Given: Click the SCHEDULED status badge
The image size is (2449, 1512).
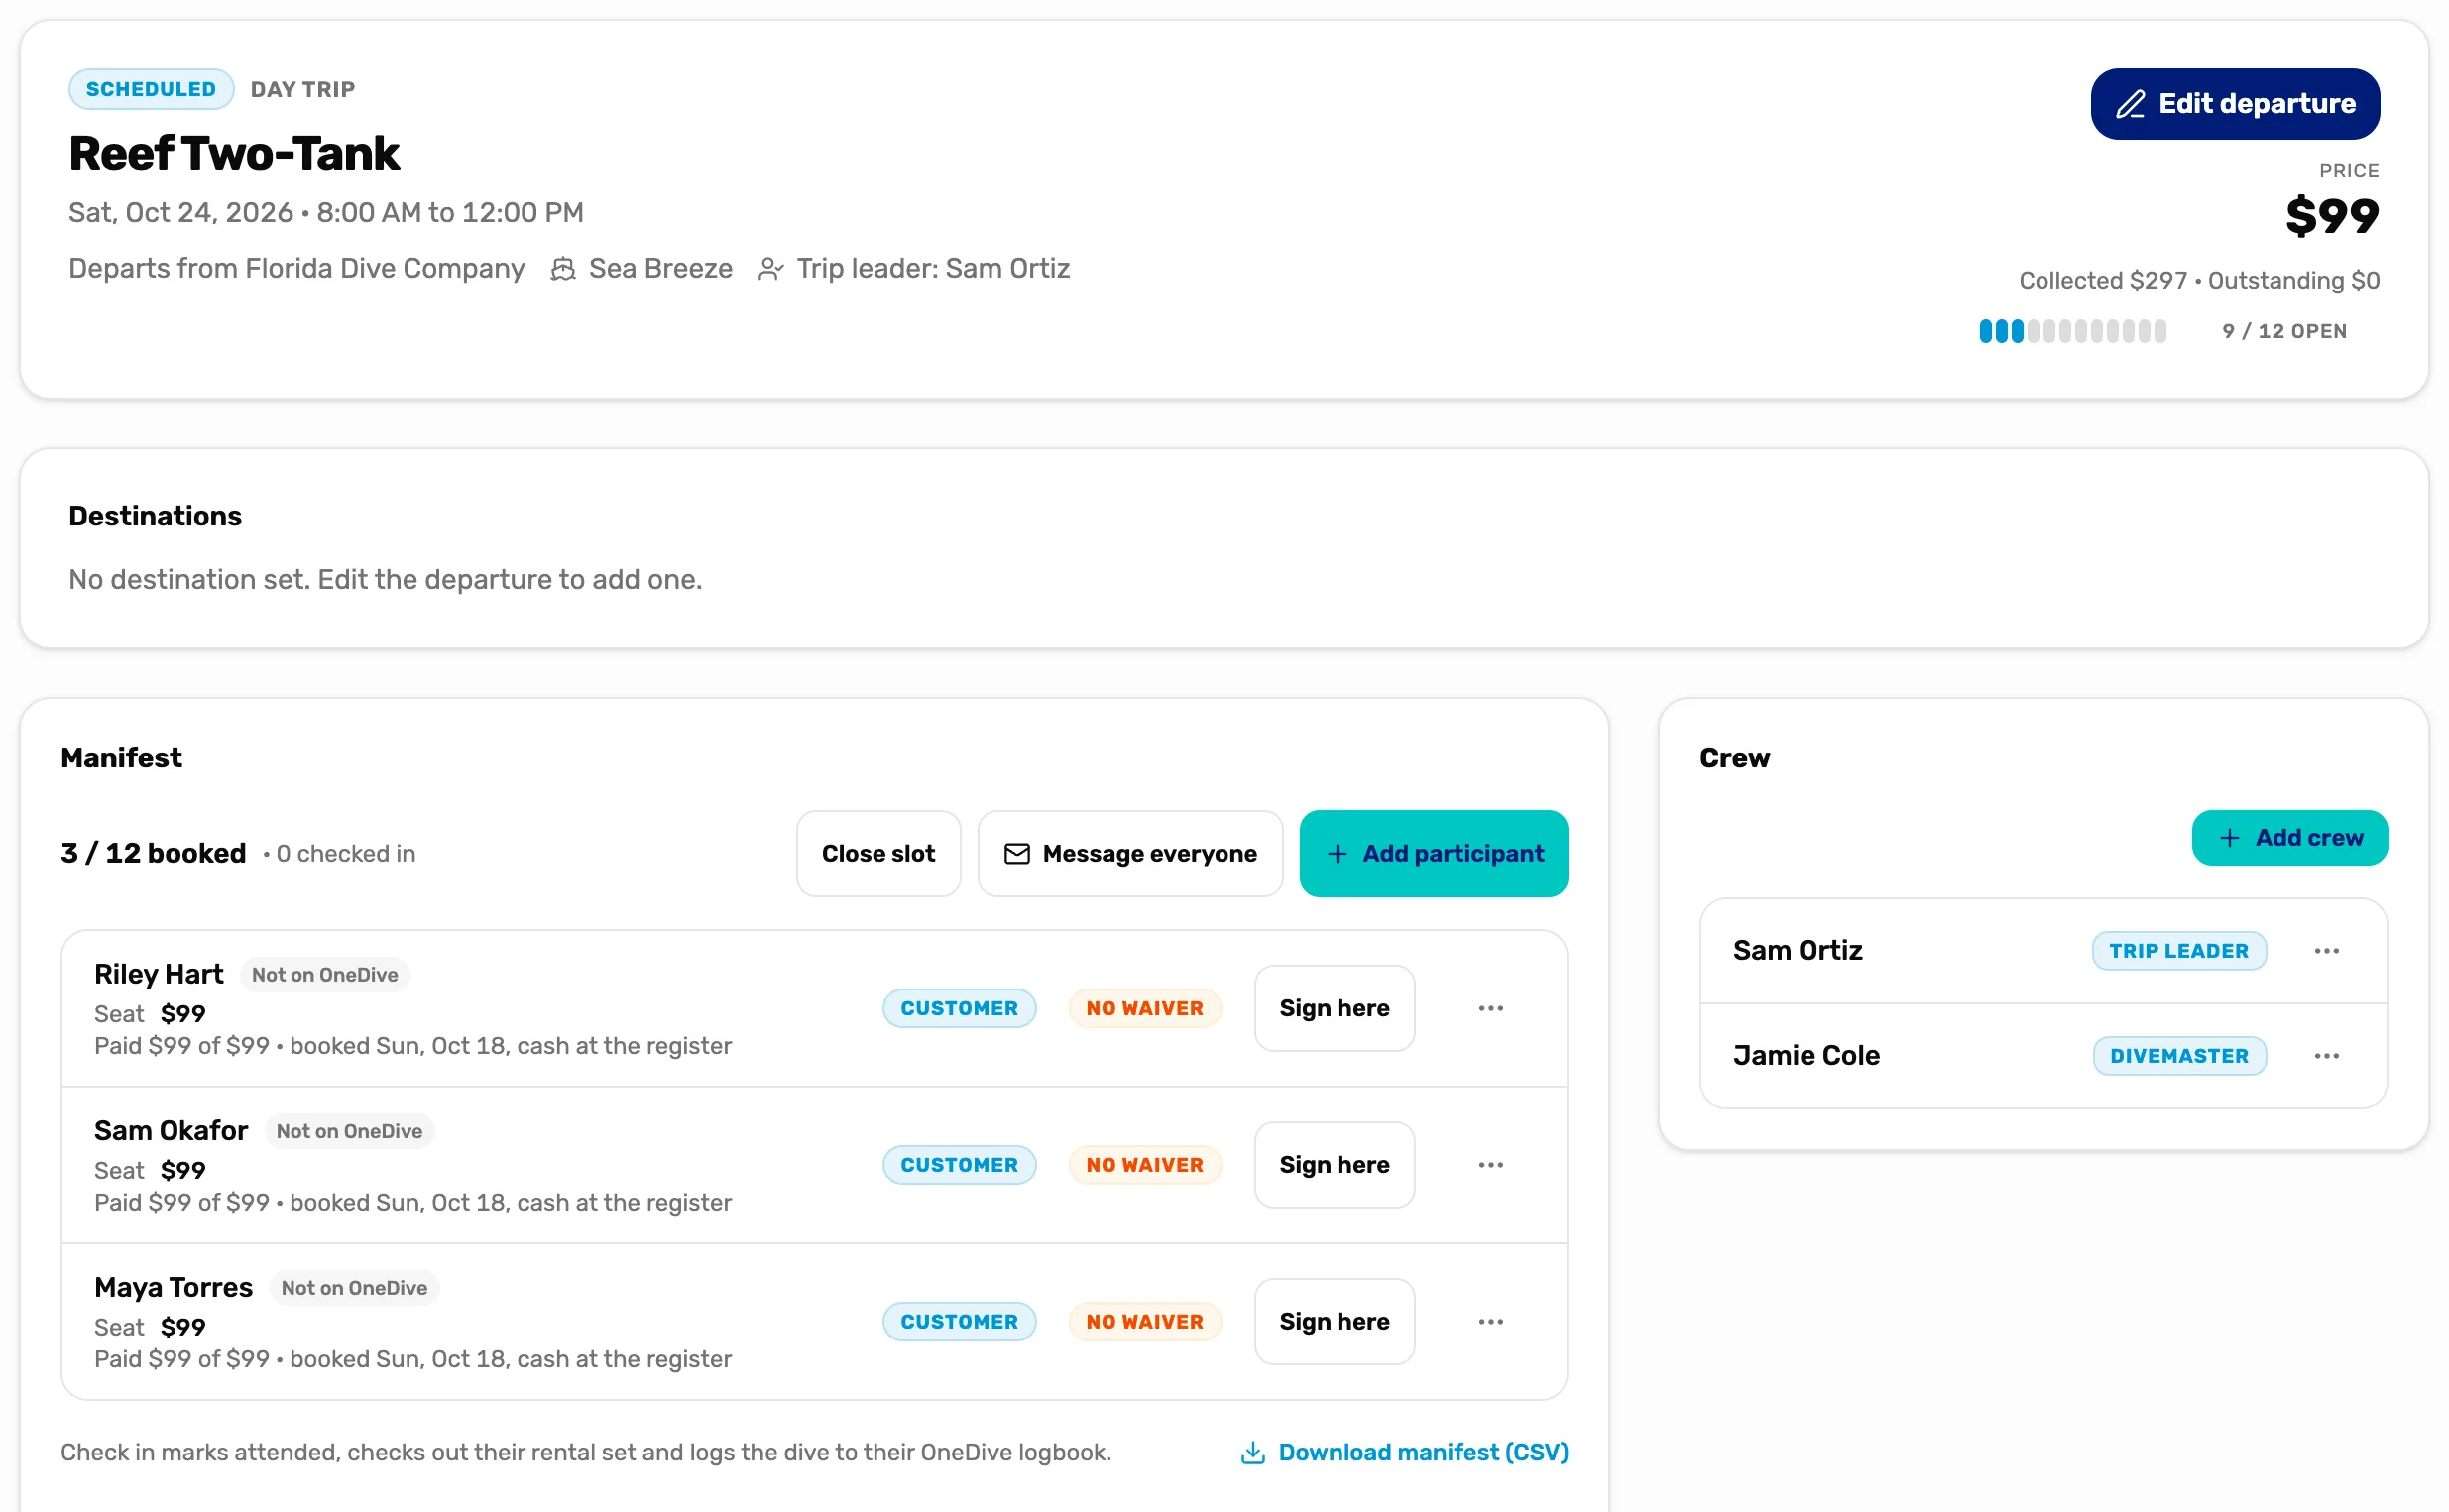Looking at the screenshot, I should coord(151,89).
